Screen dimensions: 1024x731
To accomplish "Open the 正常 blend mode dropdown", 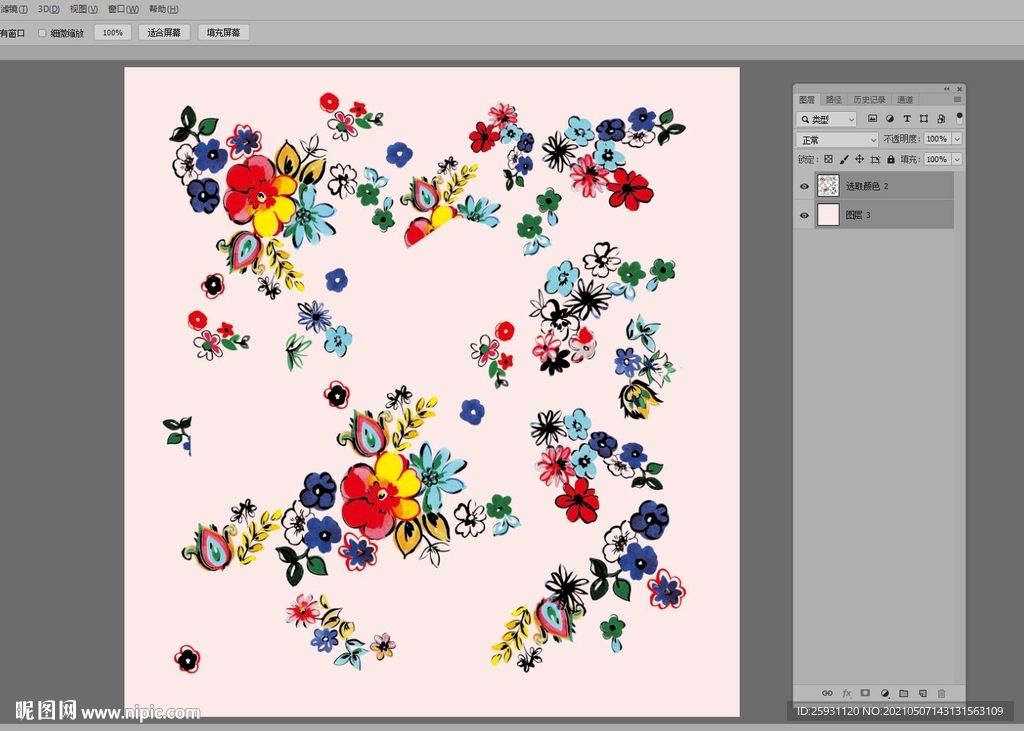I will coord(837,140).
